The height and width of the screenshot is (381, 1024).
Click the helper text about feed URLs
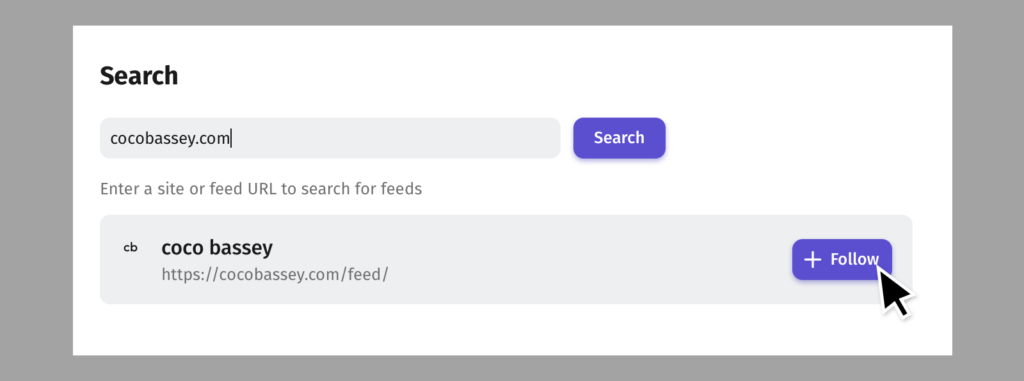tap(261, 190)
